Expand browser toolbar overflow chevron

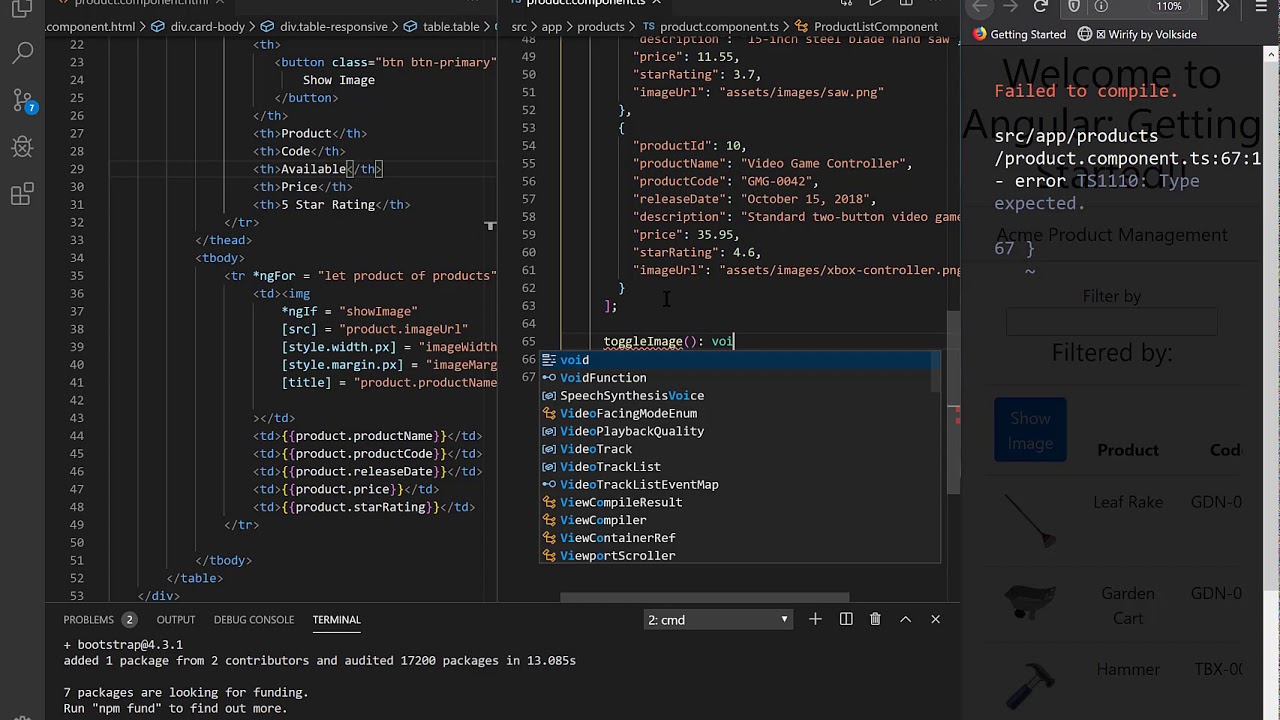coord(1223,7)
